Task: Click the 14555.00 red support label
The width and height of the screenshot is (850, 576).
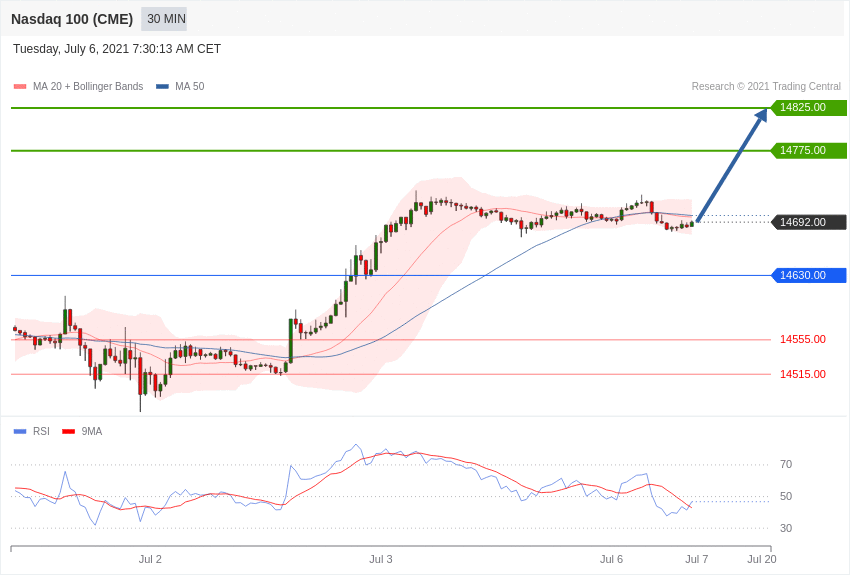Action: click(x=803, y=339)
